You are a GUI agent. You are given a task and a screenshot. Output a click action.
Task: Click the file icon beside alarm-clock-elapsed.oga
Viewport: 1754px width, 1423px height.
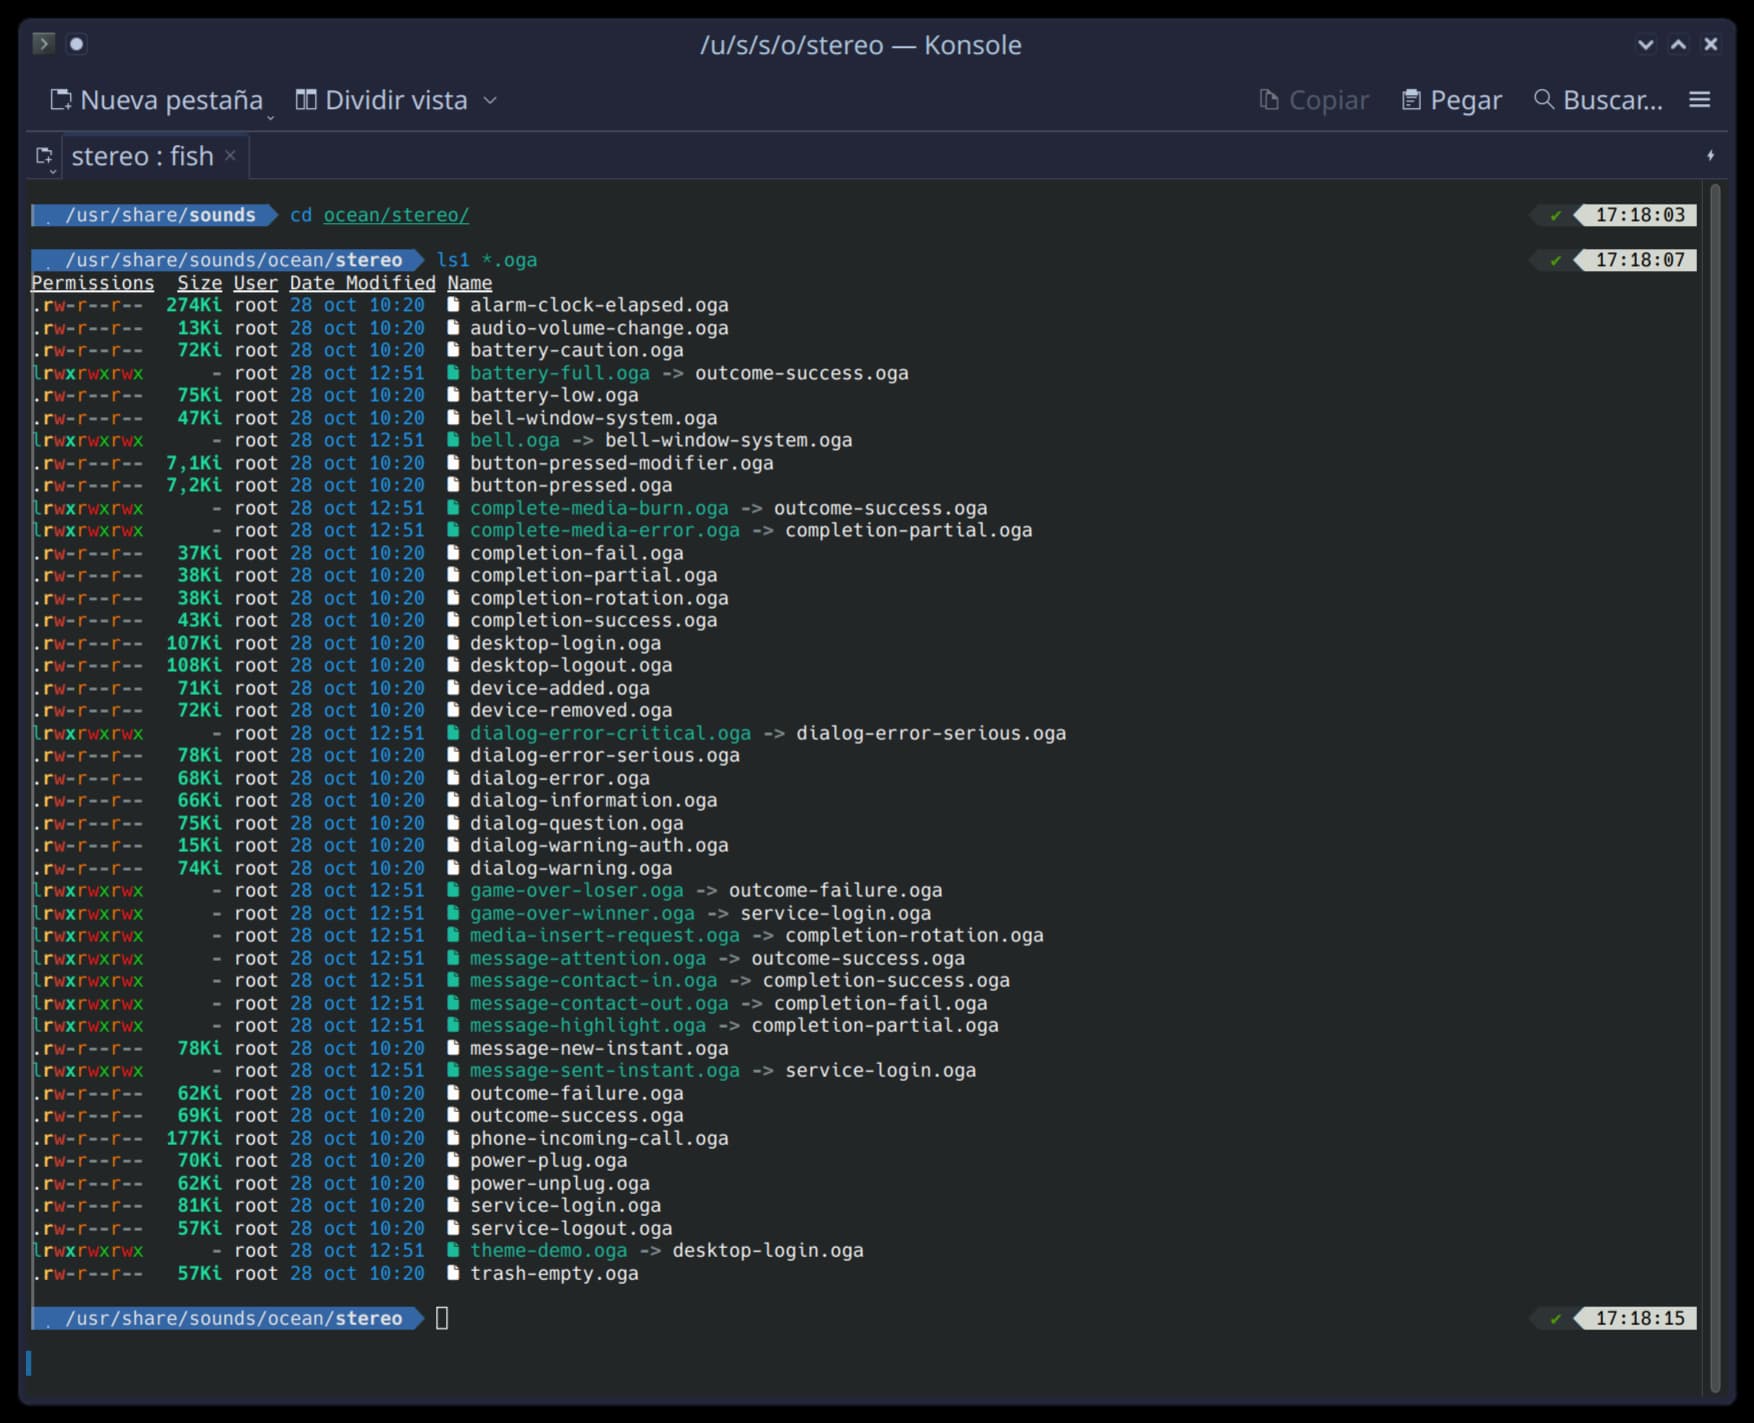[x=453, y=305]
